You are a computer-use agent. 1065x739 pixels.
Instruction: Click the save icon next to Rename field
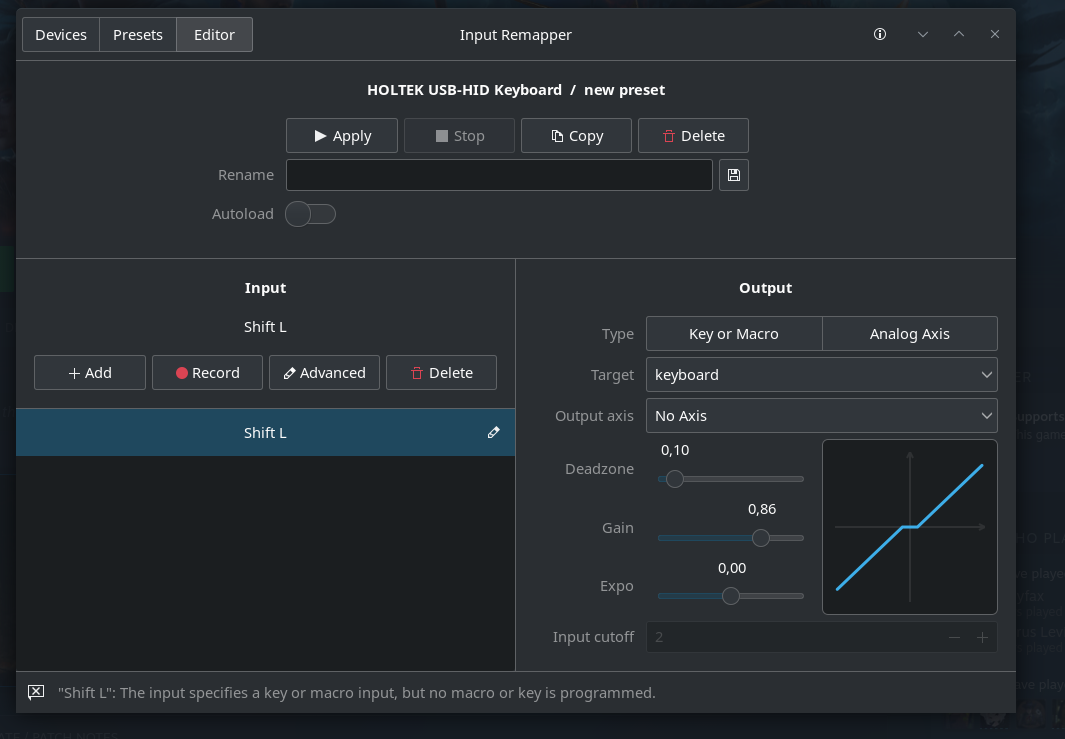pos(734,175)
